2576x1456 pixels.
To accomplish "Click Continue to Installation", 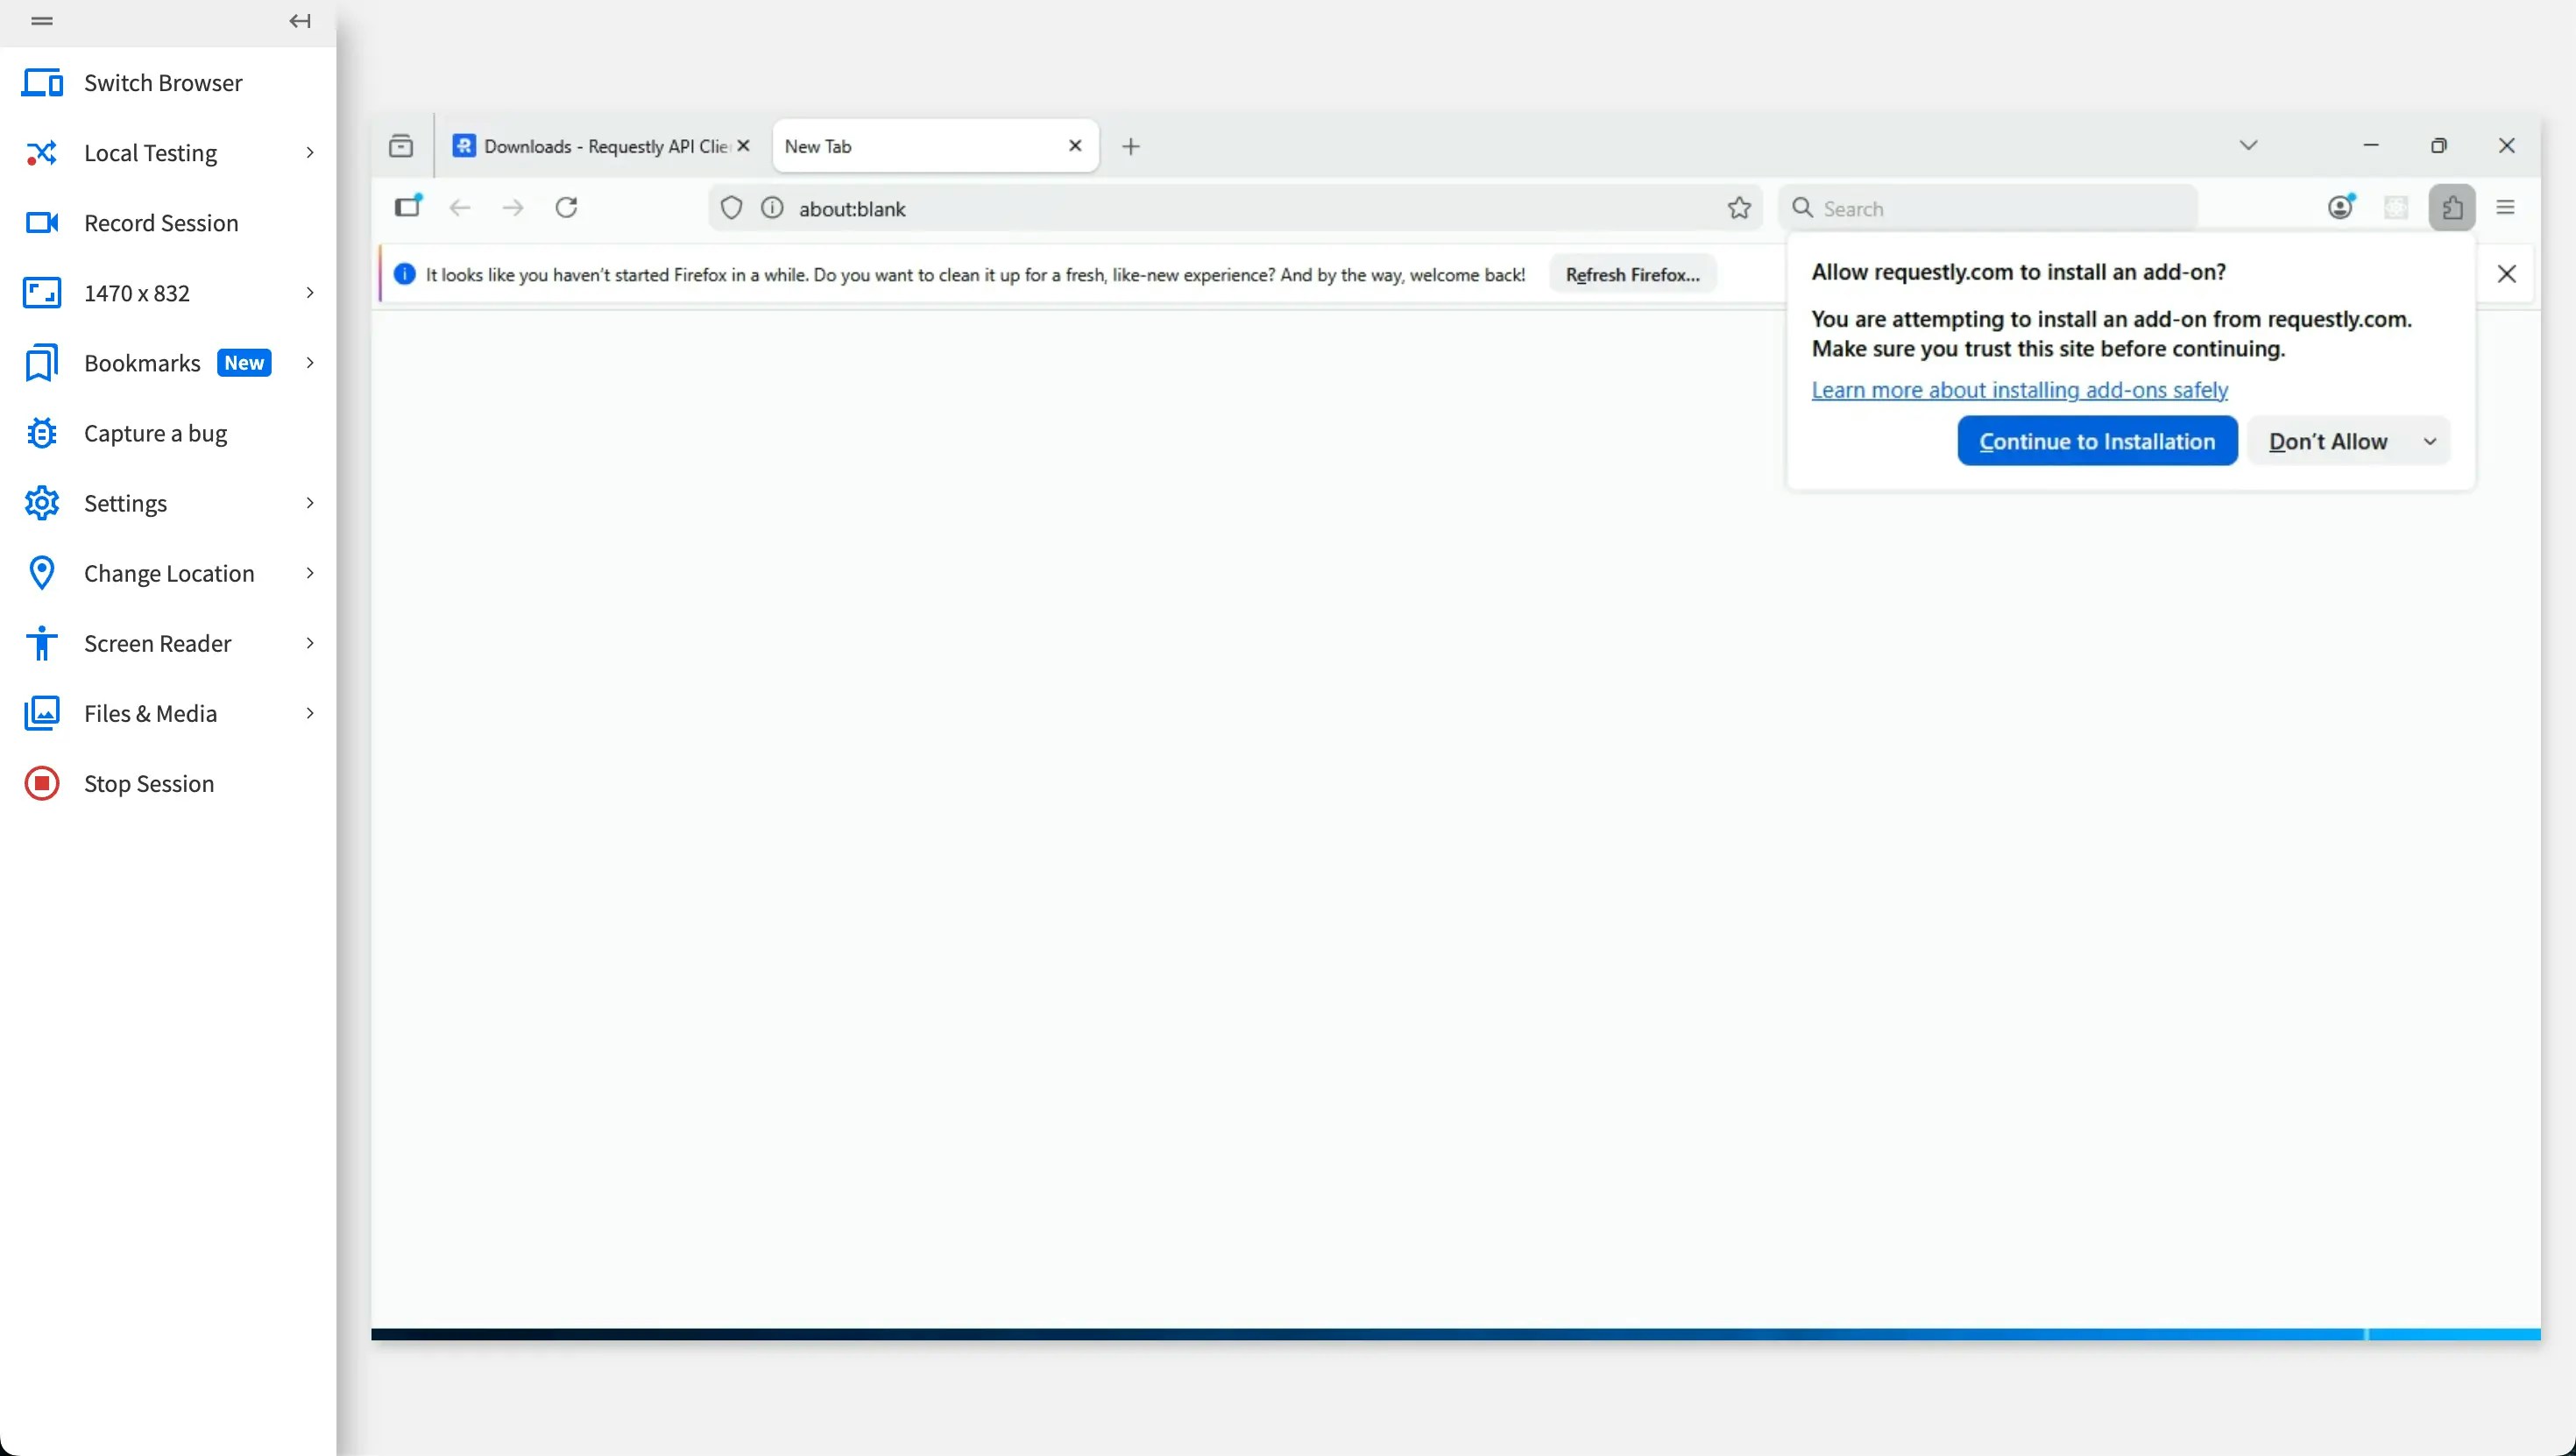I will coord(2096,441).
